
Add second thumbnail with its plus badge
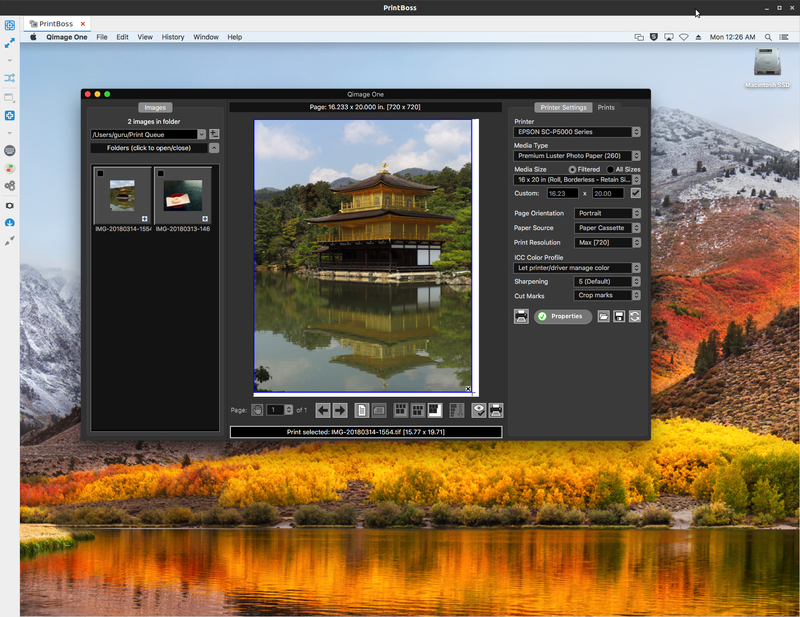tap(205, 219)
